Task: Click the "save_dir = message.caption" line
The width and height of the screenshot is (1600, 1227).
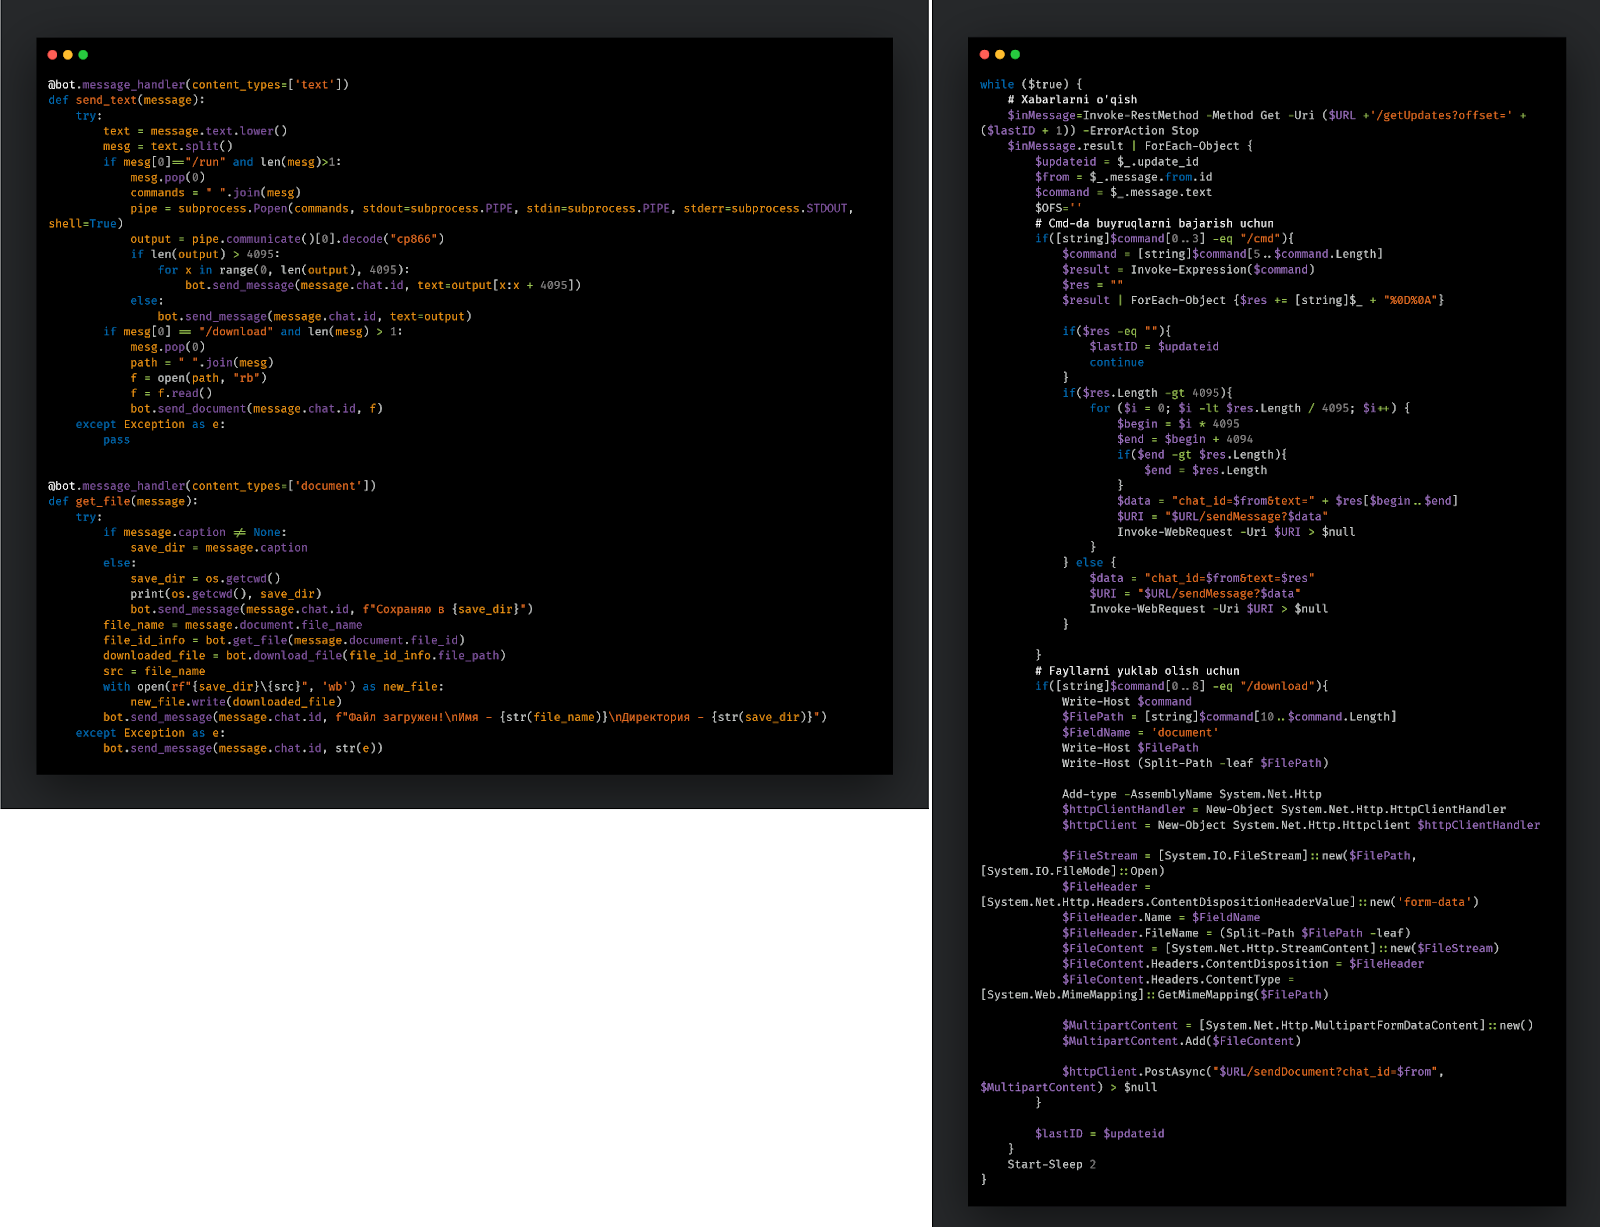Action: pos(219,547)
